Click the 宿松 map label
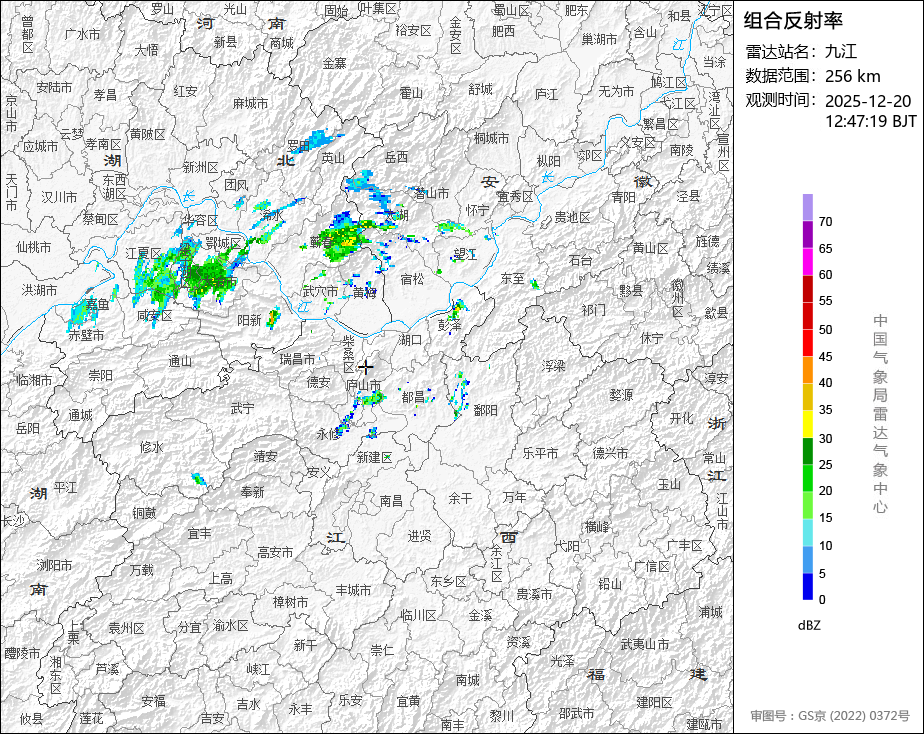 coord(412,279)
